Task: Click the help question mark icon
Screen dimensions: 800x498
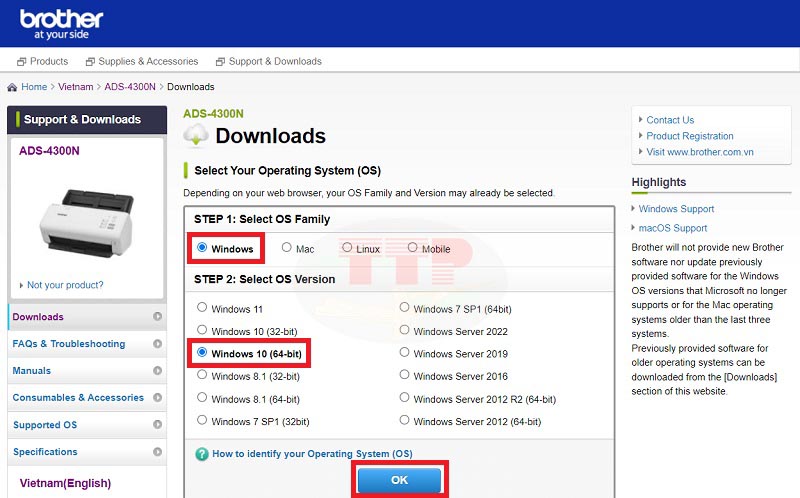Action: [x=202, y=453]
